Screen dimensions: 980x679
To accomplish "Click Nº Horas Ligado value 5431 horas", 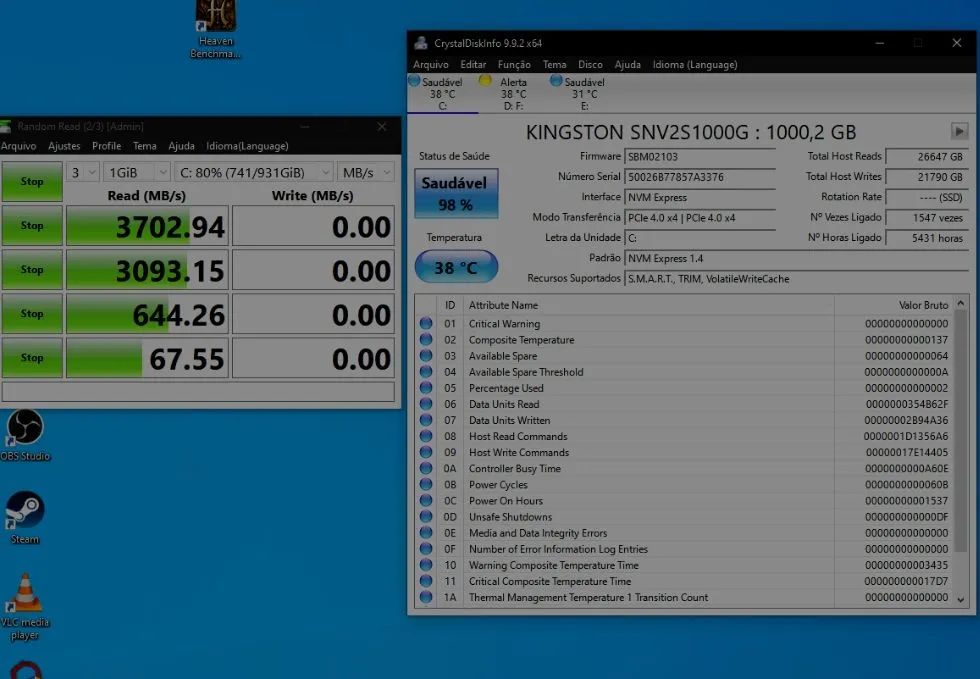I will click(927, 238).
